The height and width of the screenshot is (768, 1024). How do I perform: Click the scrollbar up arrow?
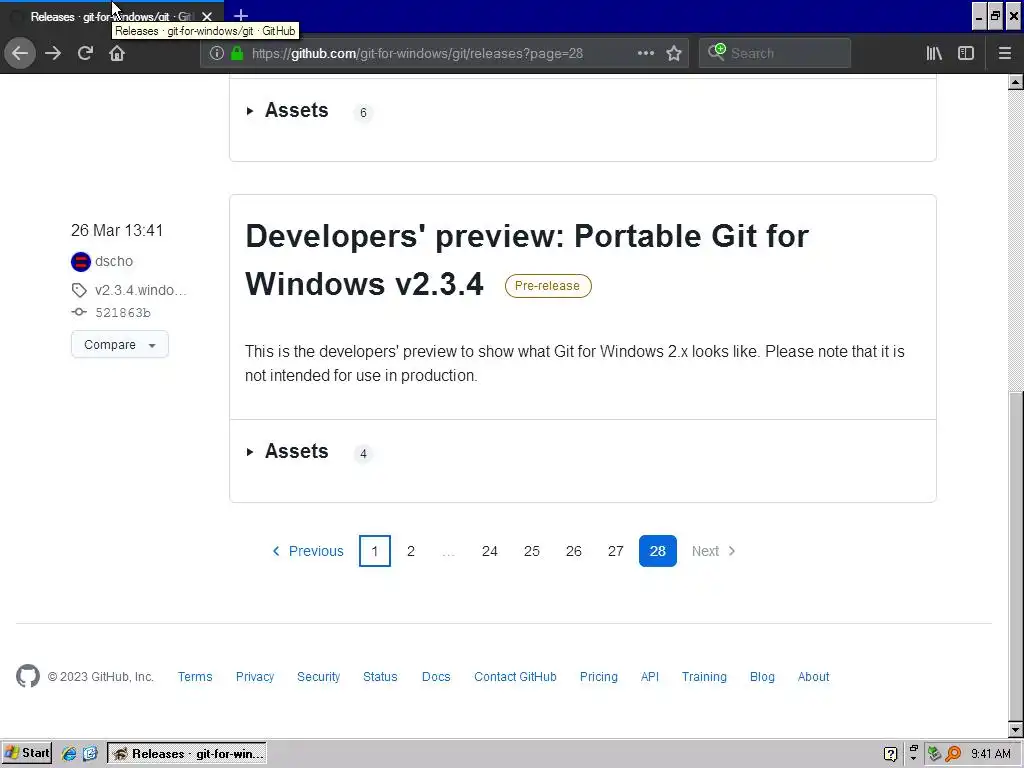pyautogui.click(x=1016, y=82)
